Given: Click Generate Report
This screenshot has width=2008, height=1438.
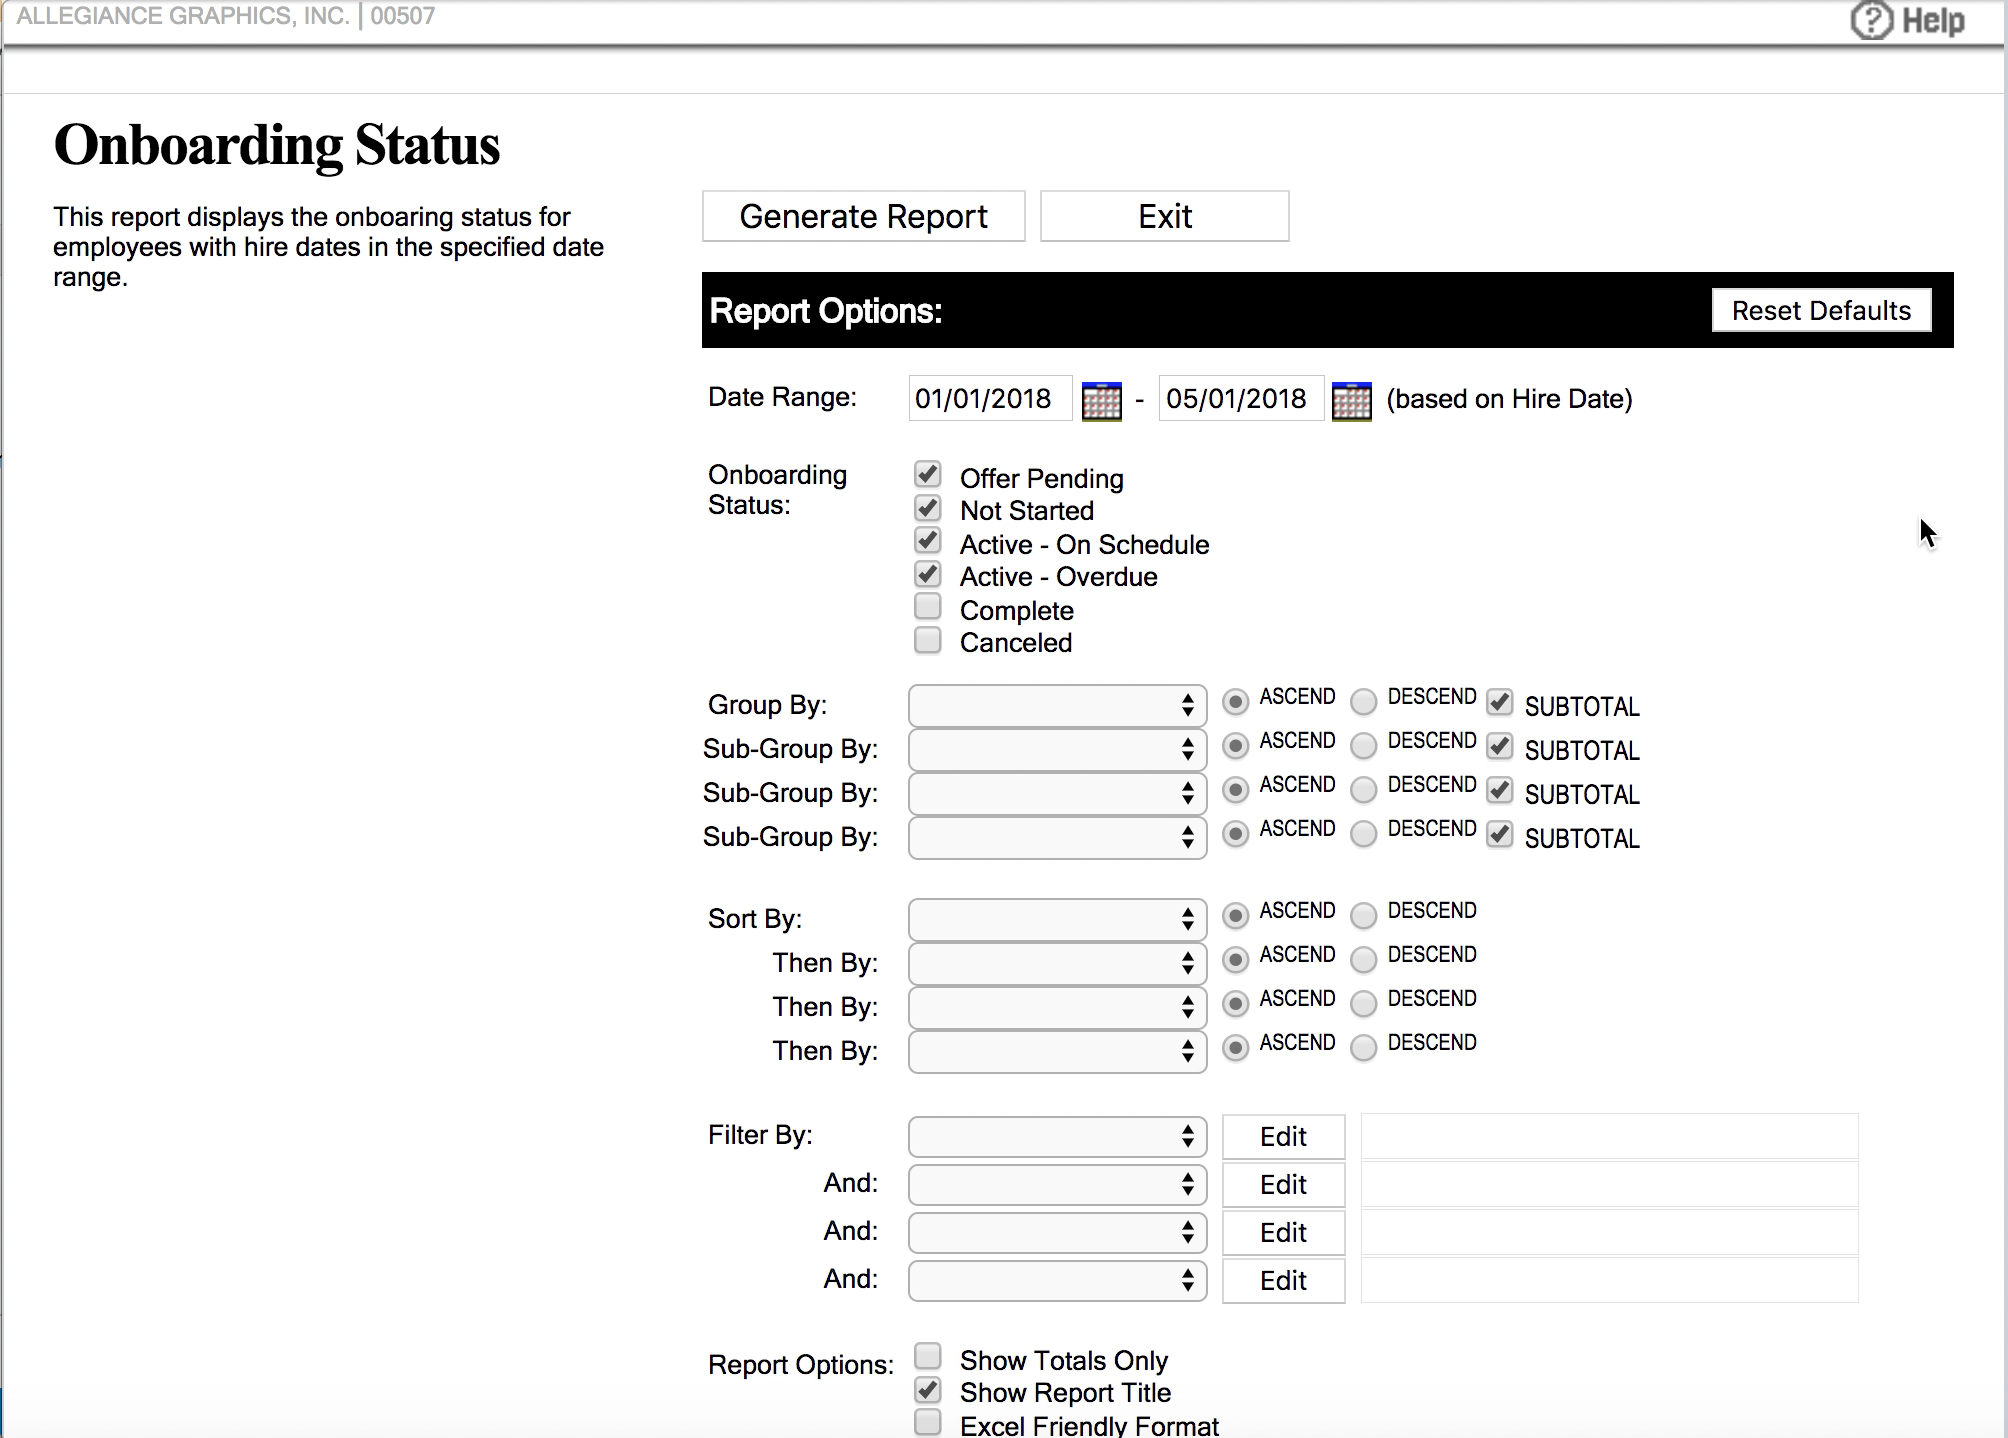Looking at the screenshot, I should (862, 216).
